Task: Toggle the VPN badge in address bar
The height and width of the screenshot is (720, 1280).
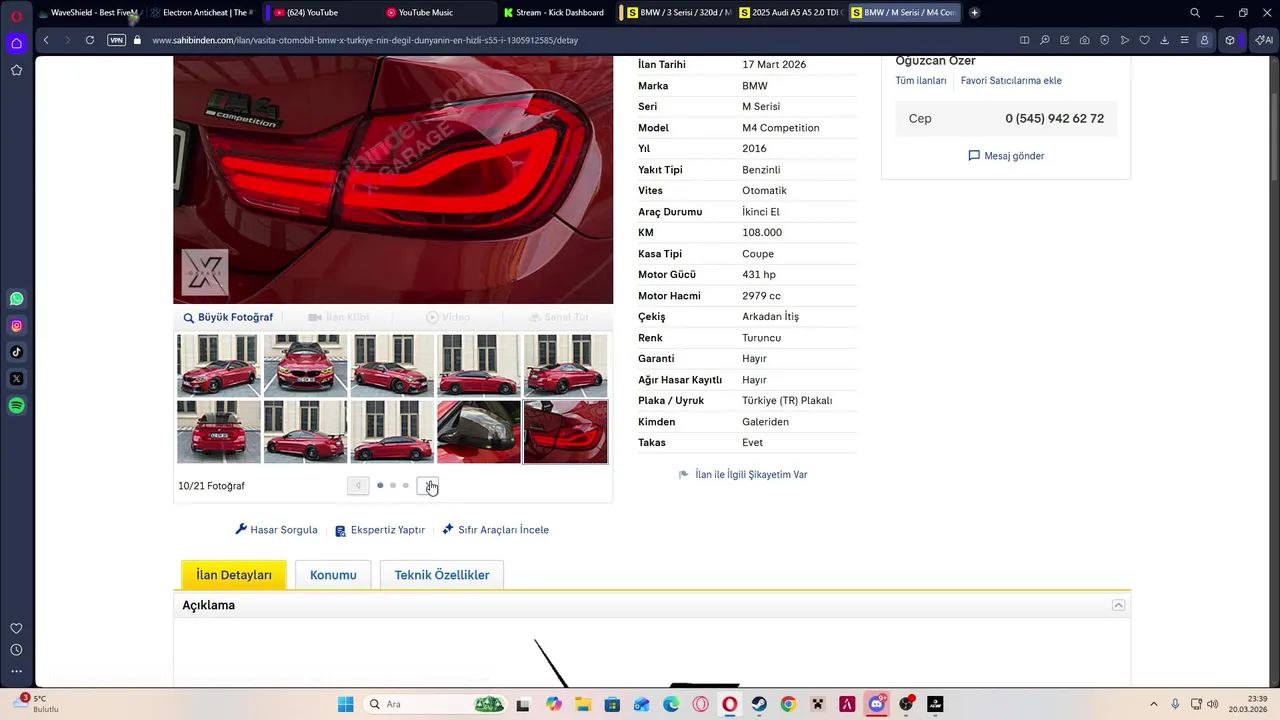Action: tap(116, 40)
